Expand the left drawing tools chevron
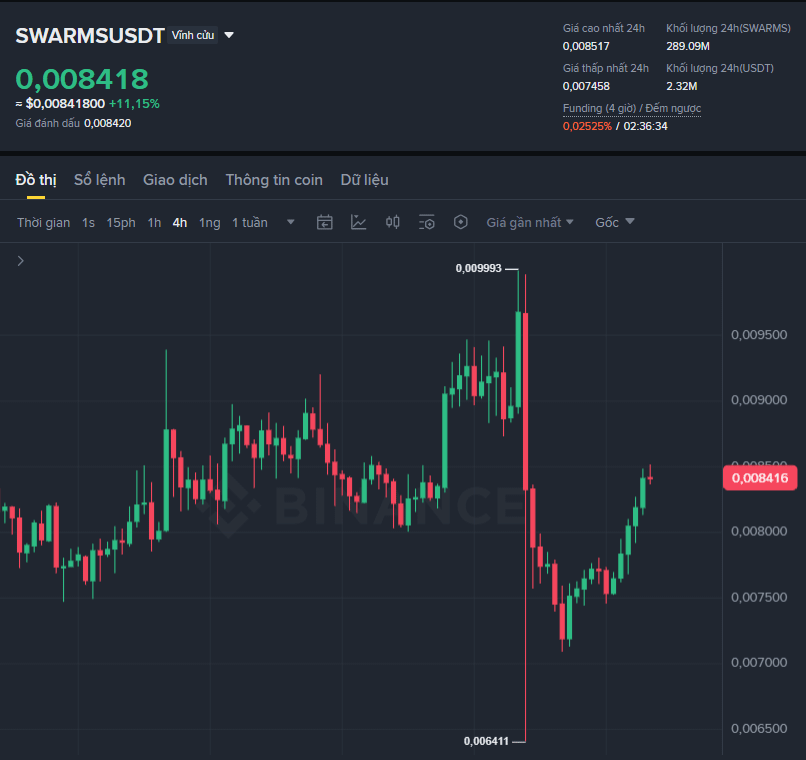 click(x=21, y=261)
